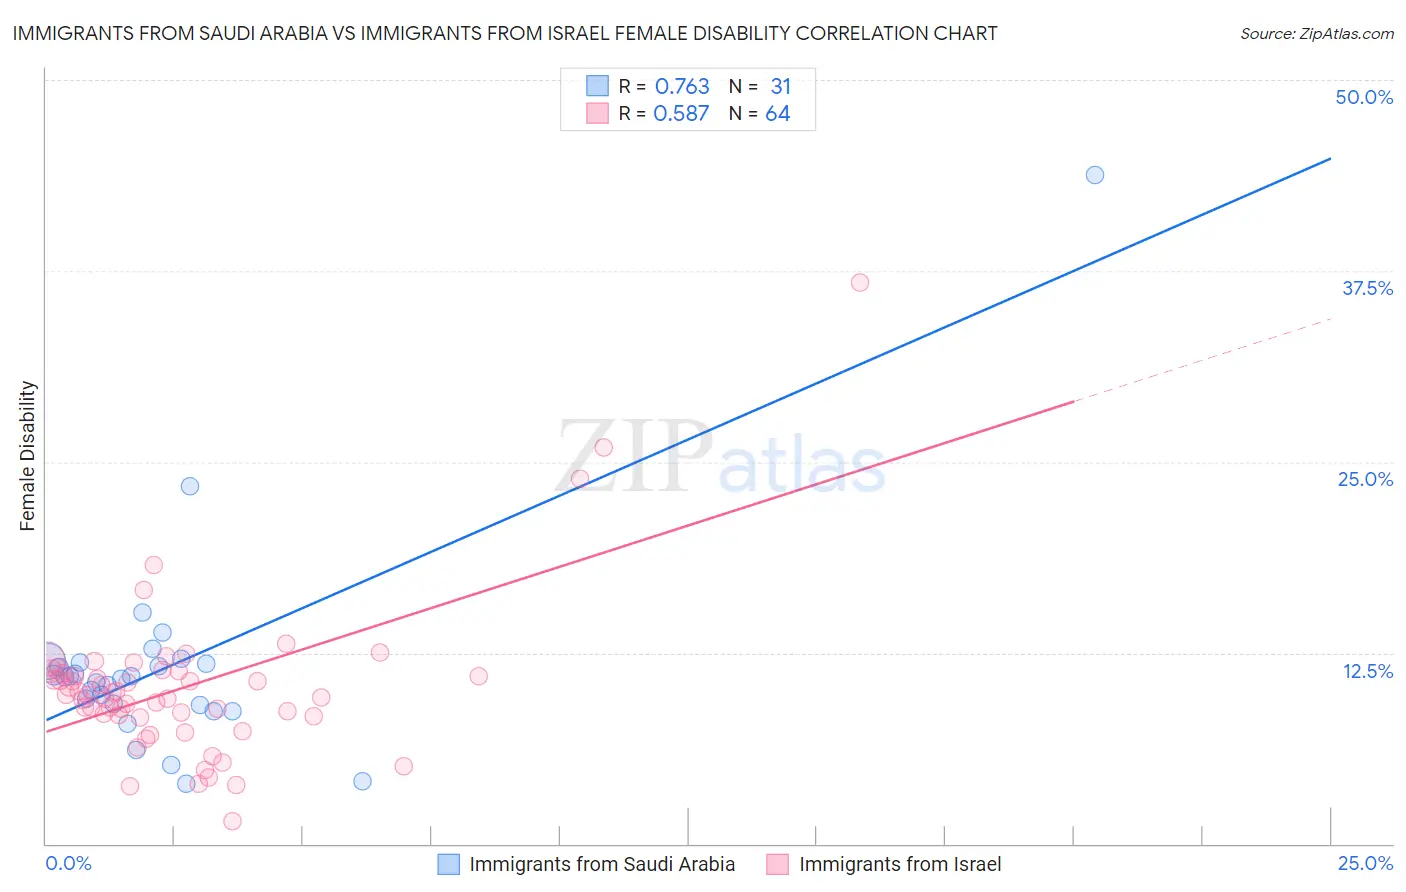Click the 25.0% x-axis end label
Viewport: 1406px width, 892px height.
(1365, 863)
